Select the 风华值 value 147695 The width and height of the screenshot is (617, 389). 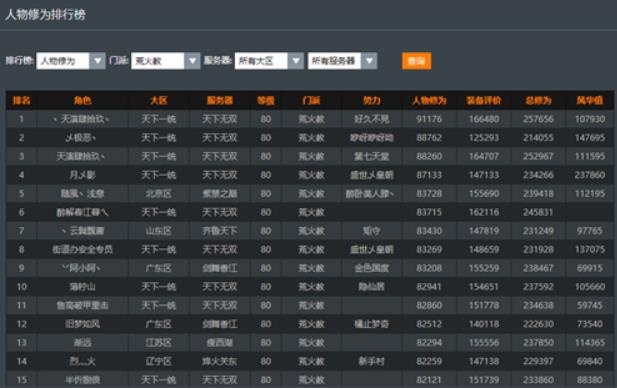(589, 138)
